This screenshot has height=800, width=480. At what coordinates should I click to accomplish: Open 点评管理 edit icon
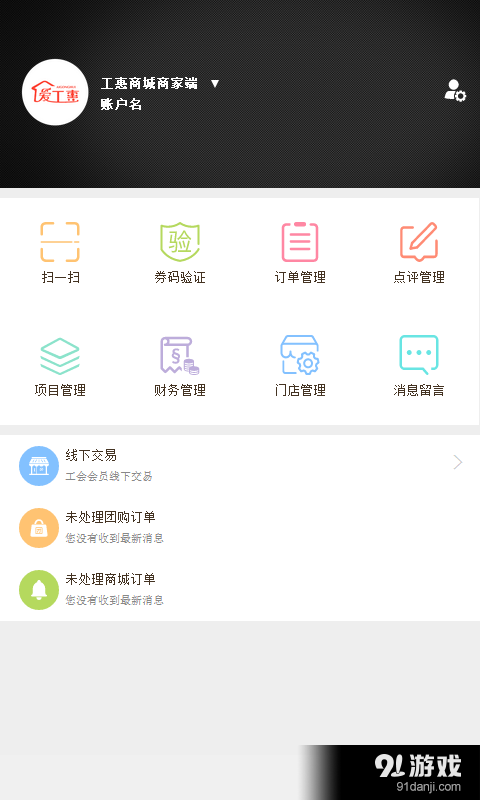coord(419,242)
